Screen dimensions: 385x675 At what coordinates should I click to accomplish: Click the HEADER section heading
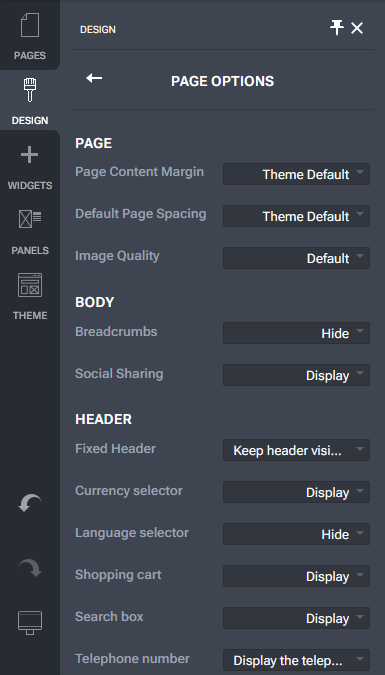click(x=103, y=419)
